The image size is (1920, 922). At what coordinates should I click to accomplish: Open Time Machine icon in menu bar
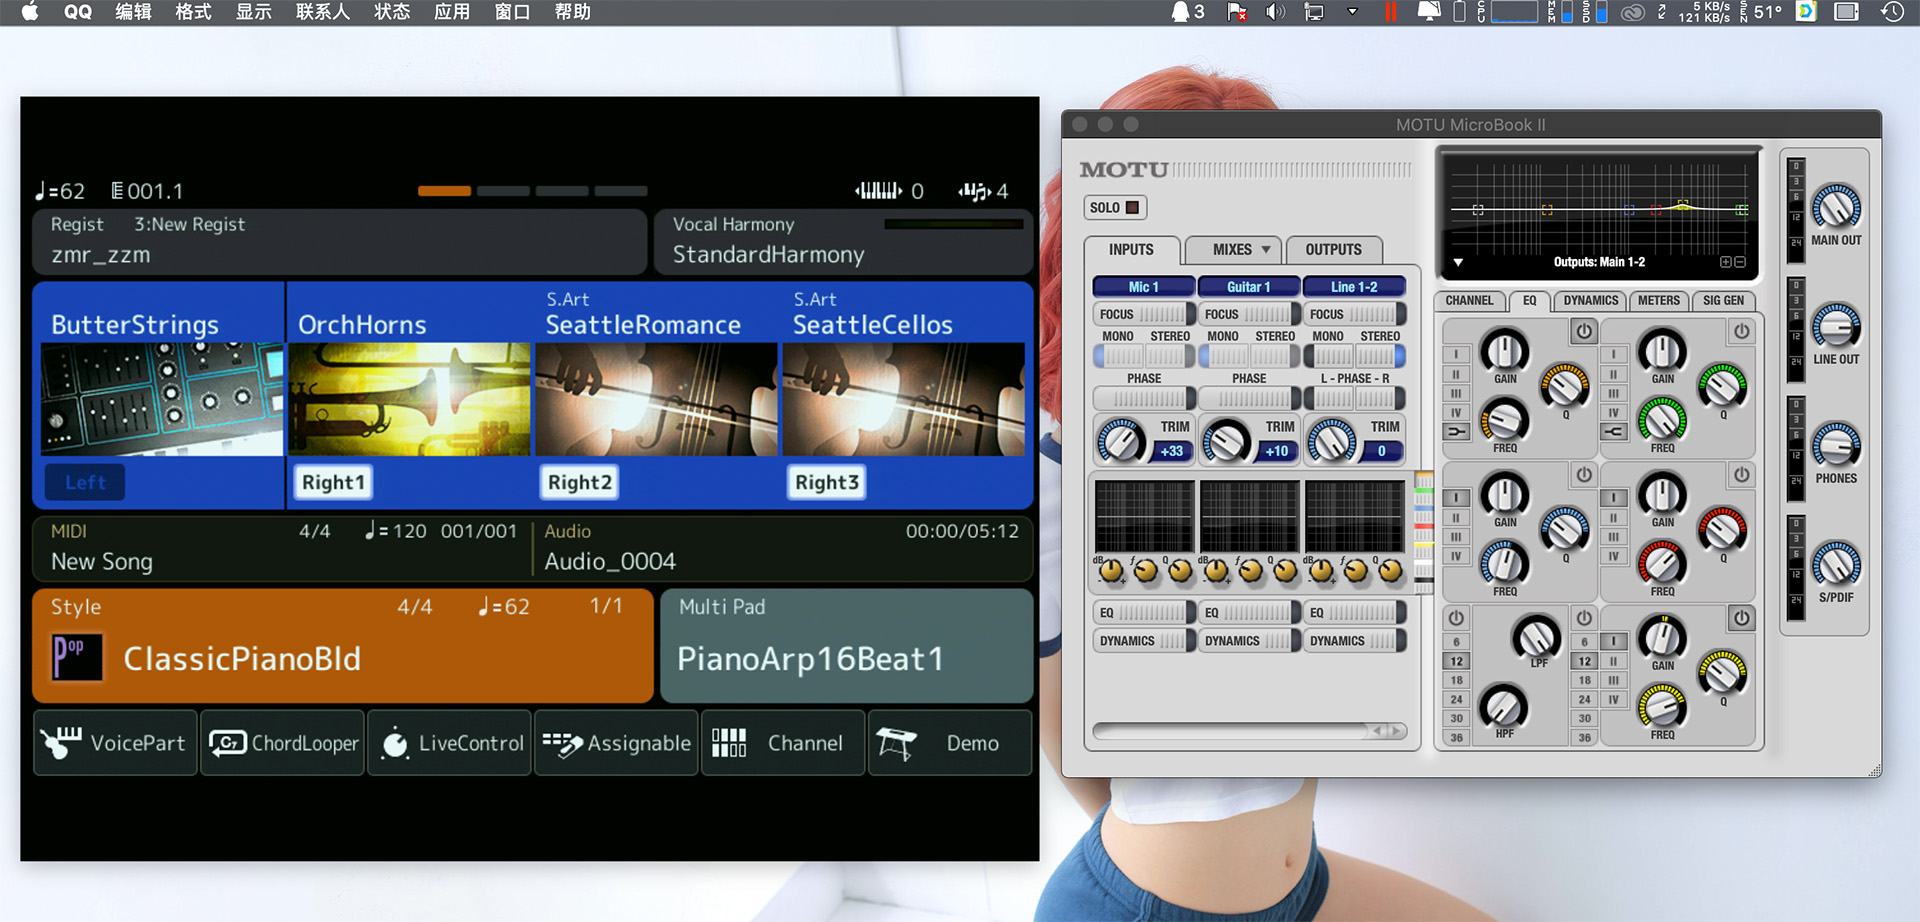click(1892, 12)
